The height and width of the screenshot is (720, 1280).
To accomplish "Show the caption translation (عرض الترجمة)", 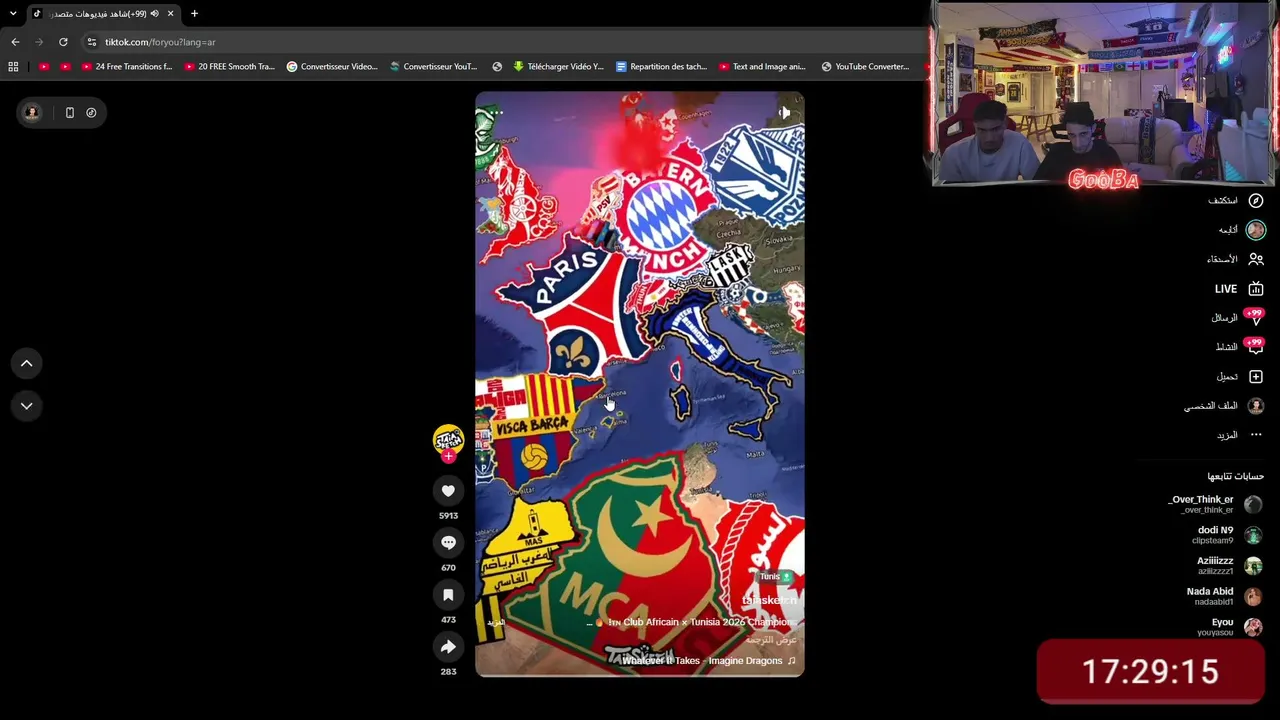I will pos(772,640).
